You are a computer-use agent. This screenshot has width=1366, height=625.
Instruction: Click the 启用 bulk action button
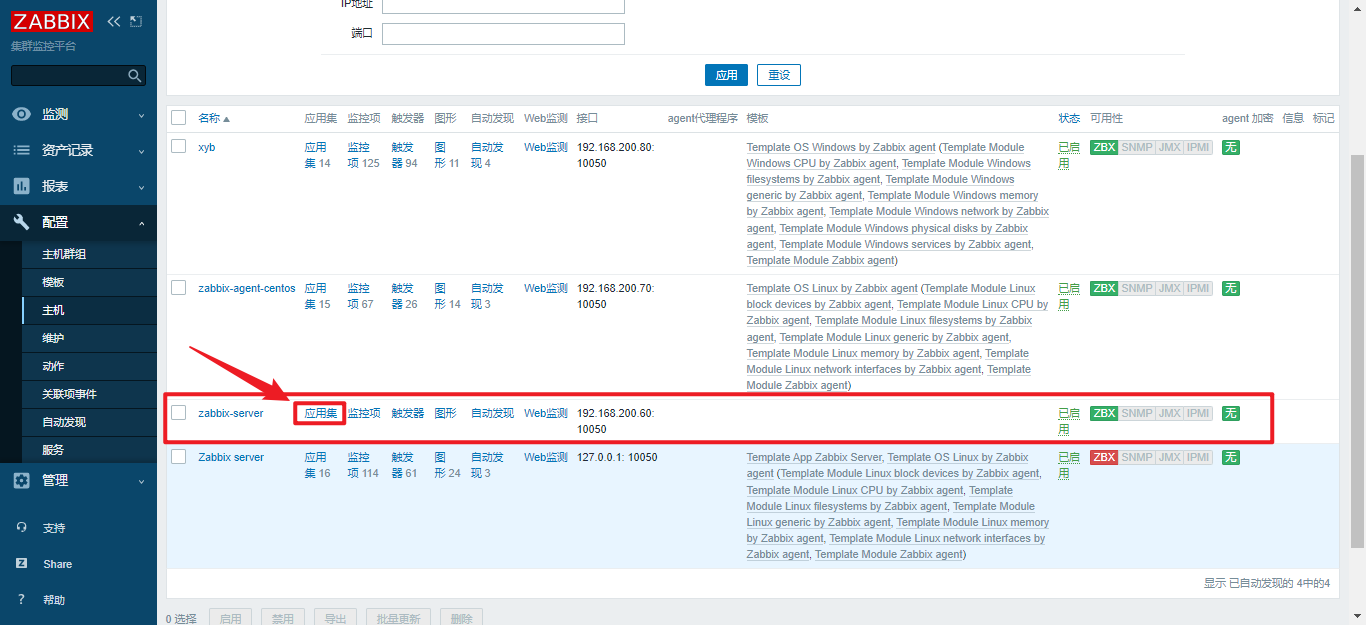click(230, 618)
